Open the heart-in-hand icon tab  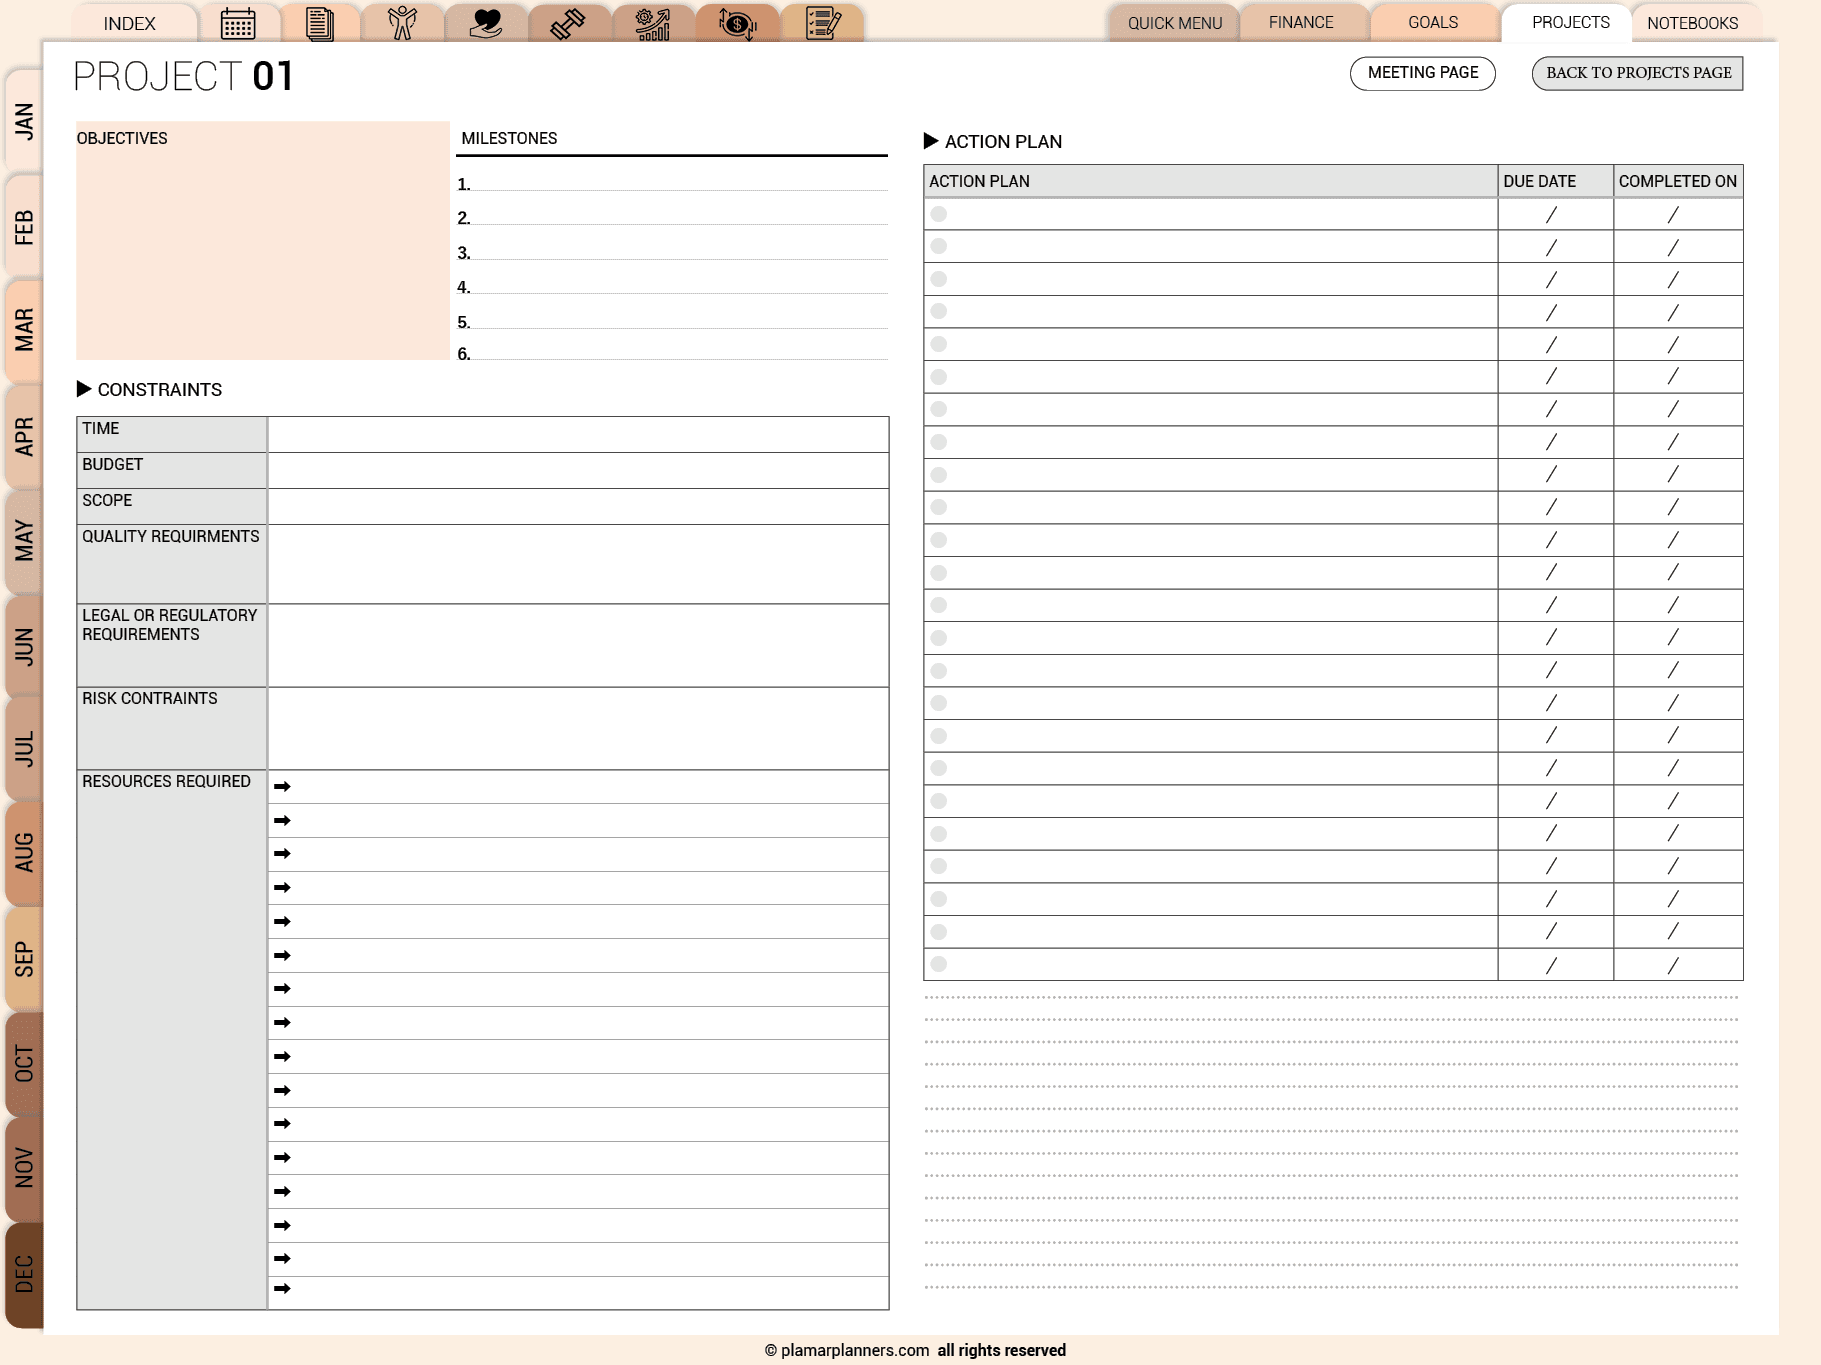coord(486,23)
